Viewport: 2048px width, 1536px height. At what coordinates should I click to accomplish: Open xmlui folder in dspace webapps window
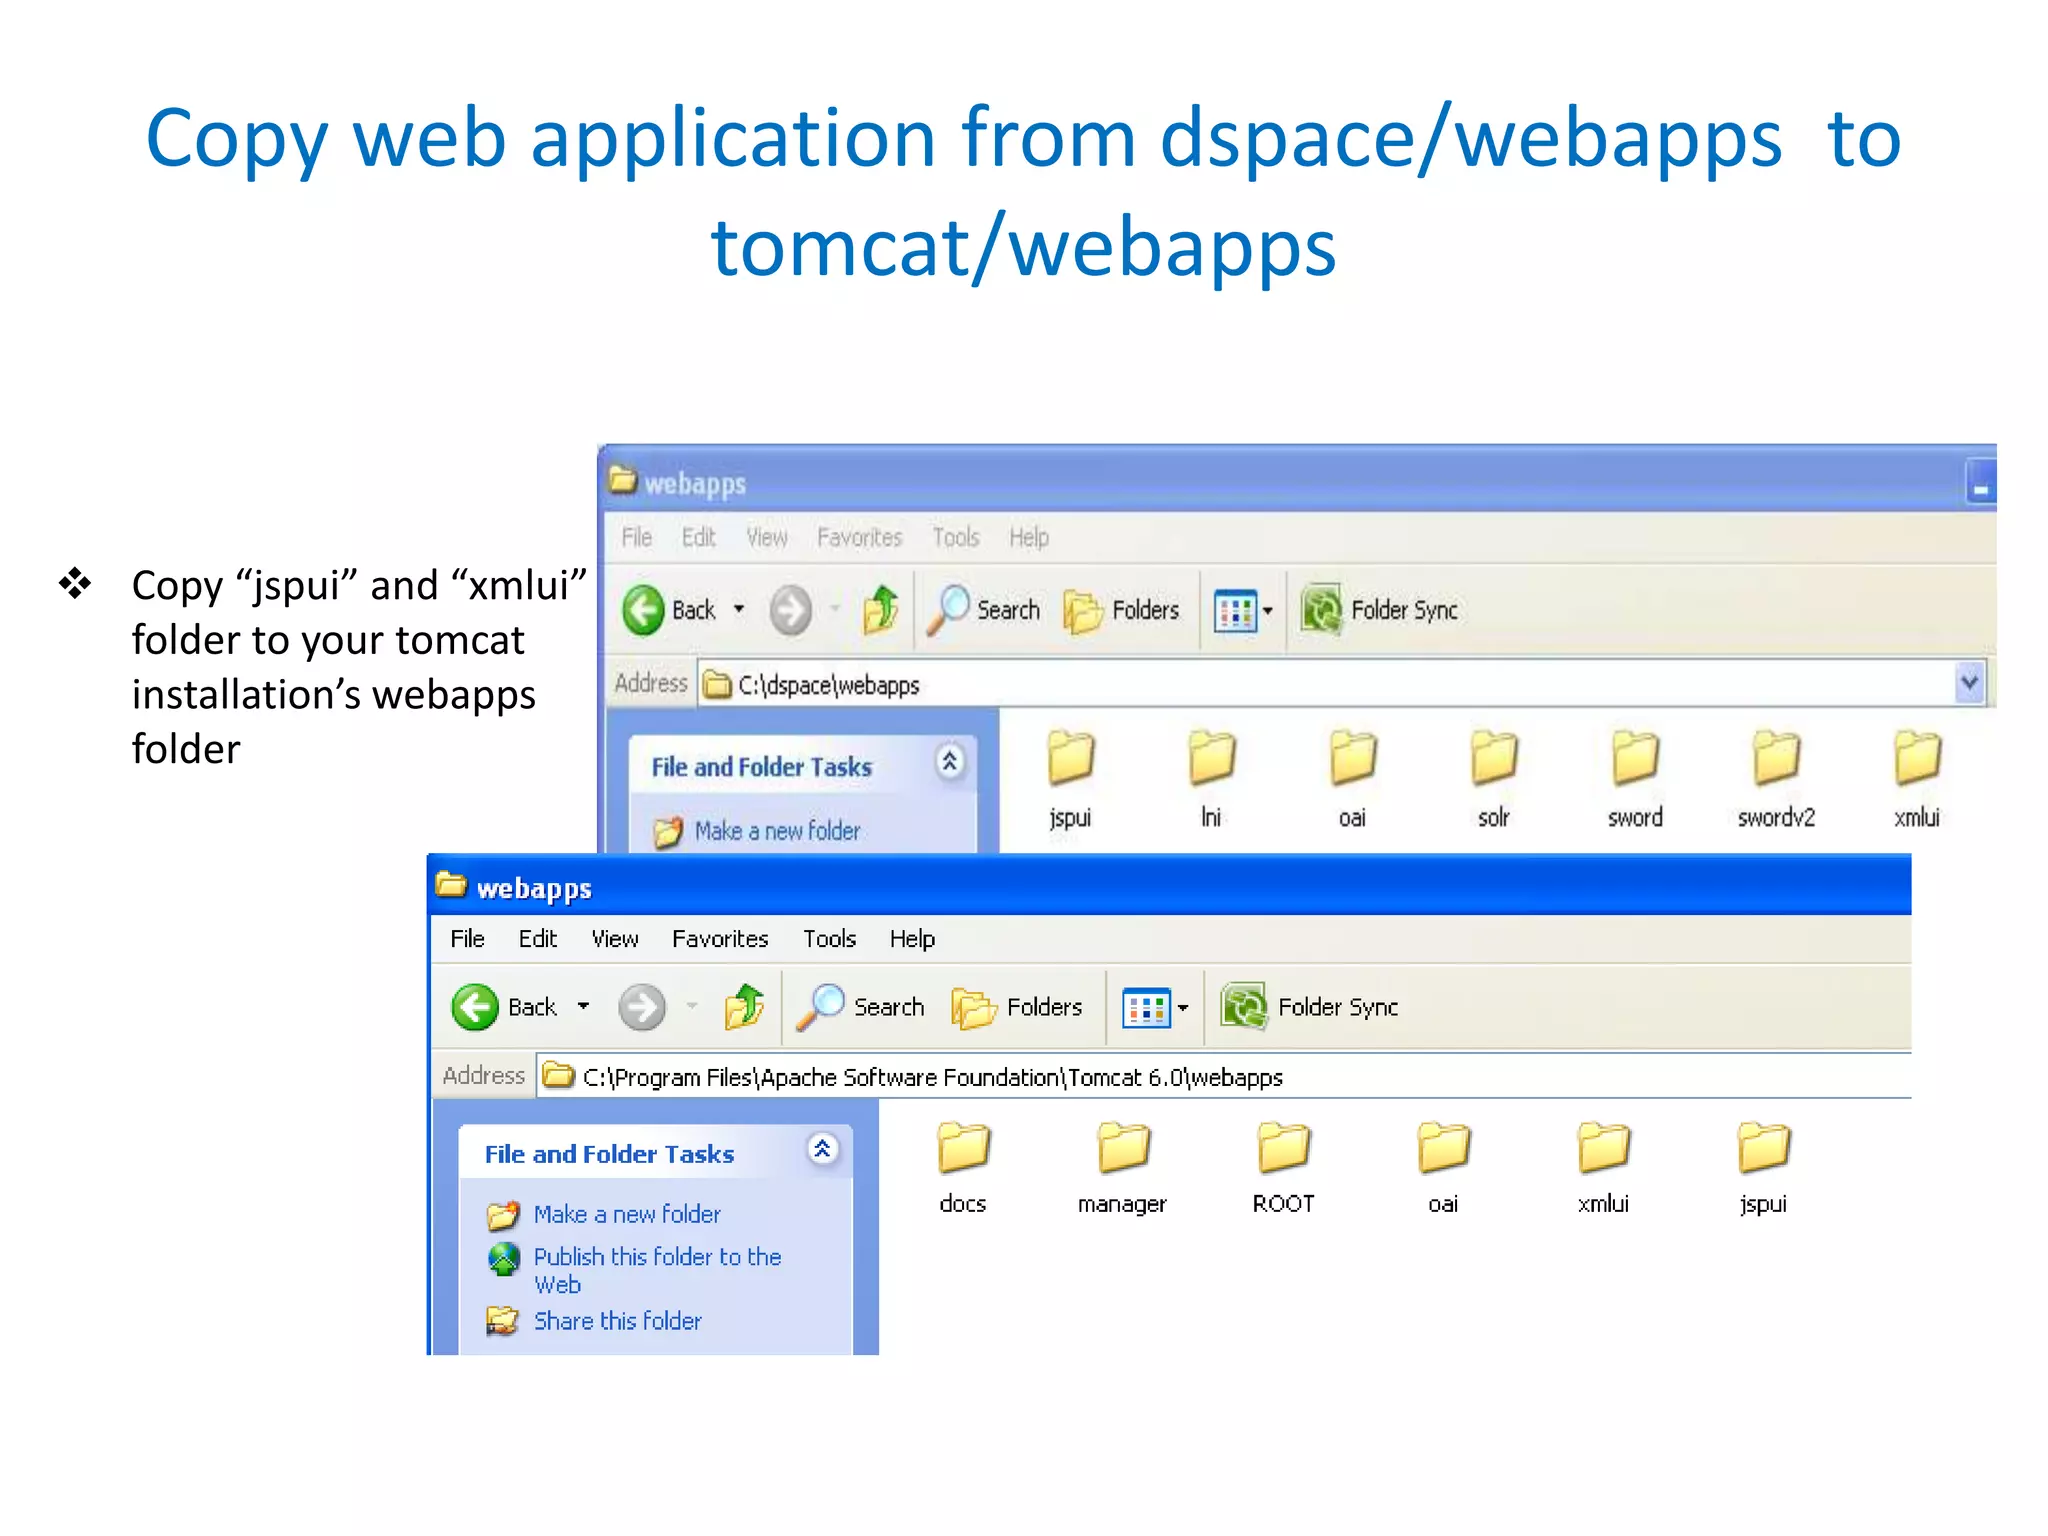click(x=1917, y=779)
